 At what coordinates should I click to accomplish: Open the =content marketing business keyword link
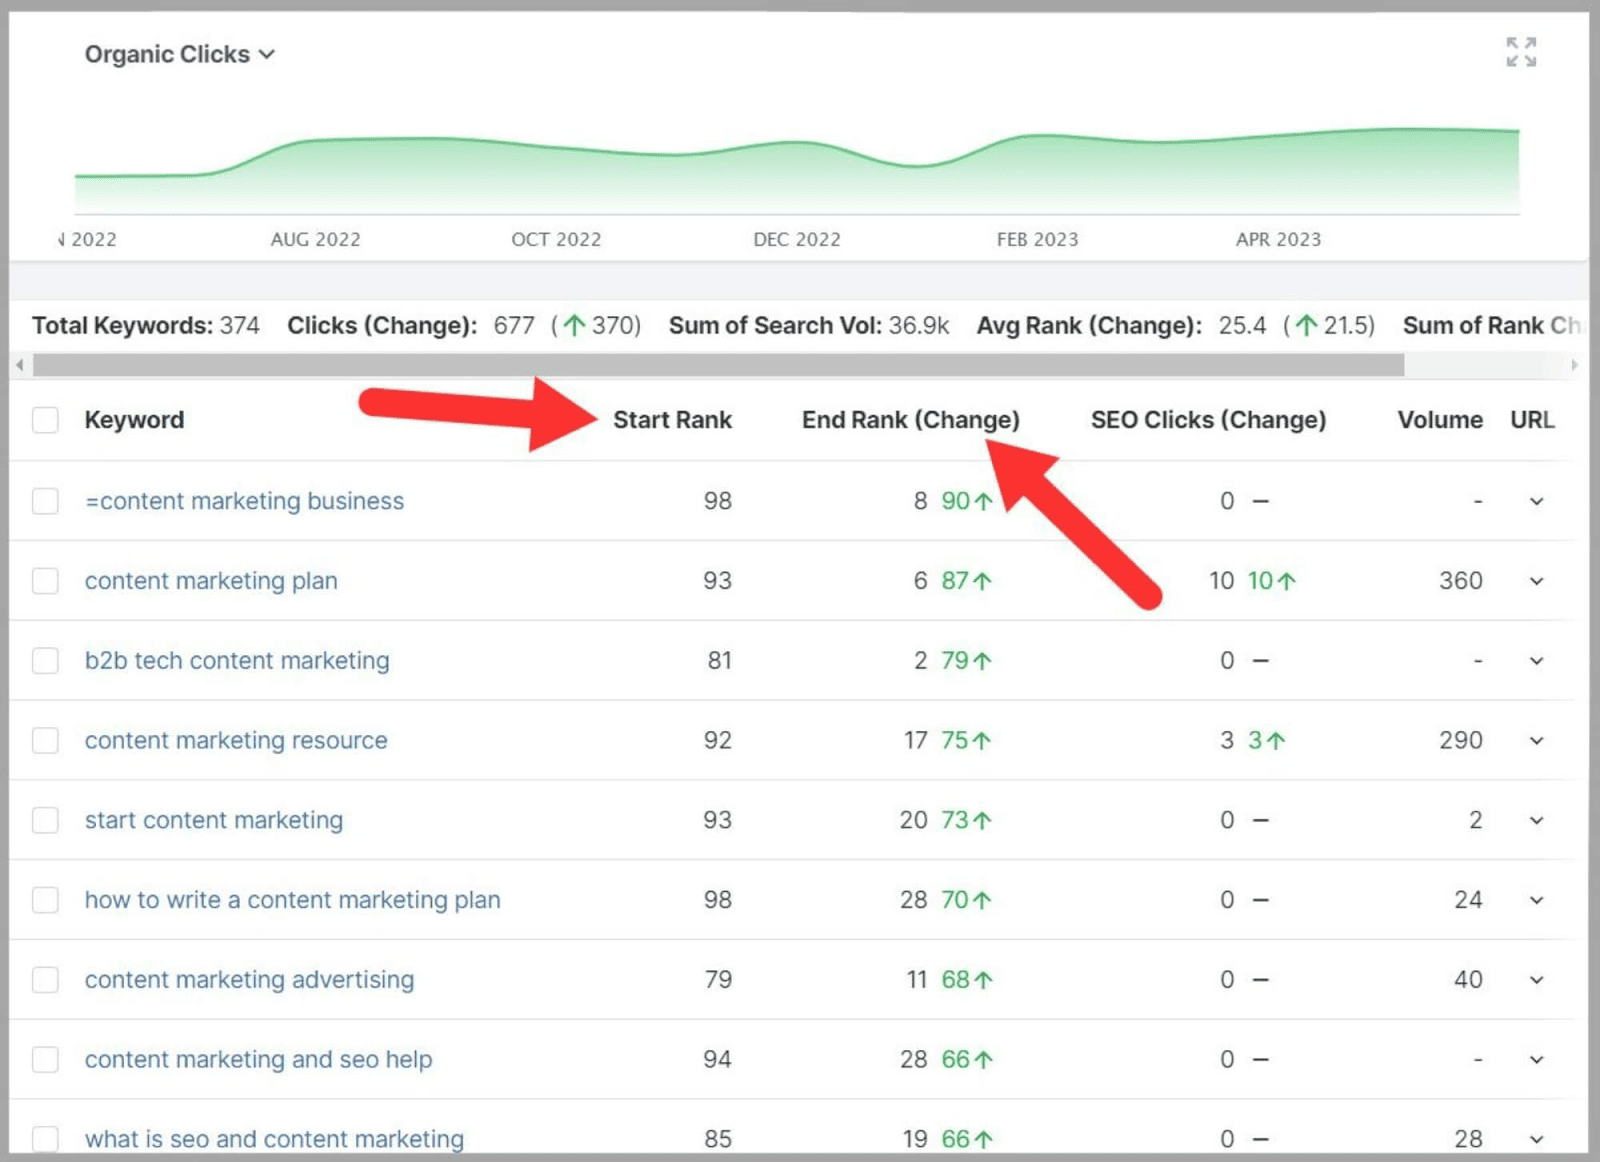click(x=244, y=501)
